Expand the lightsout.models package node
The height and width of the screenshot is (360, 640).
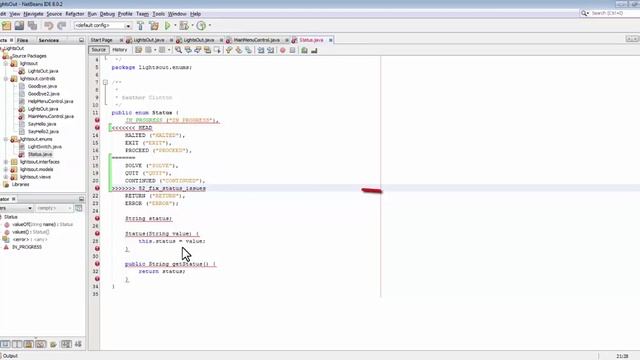(6, 169)
